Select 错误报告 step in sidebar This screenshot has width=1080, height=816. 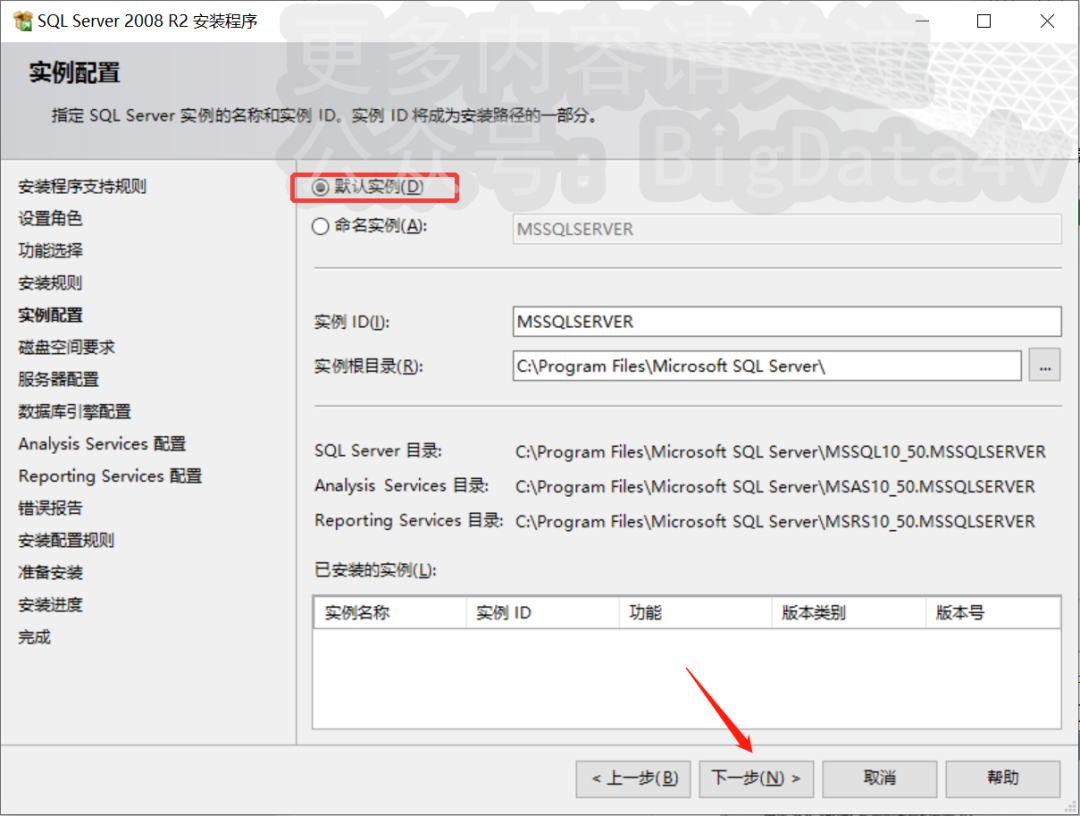point(50,508)
